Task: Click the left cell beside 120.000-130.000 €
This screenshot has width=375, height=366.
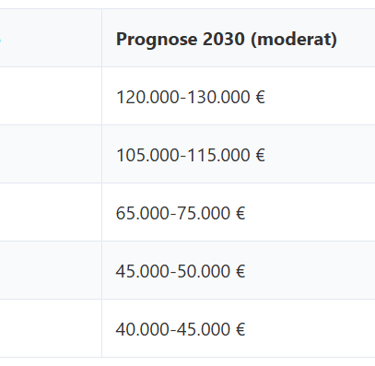Action: click(51, 96)
